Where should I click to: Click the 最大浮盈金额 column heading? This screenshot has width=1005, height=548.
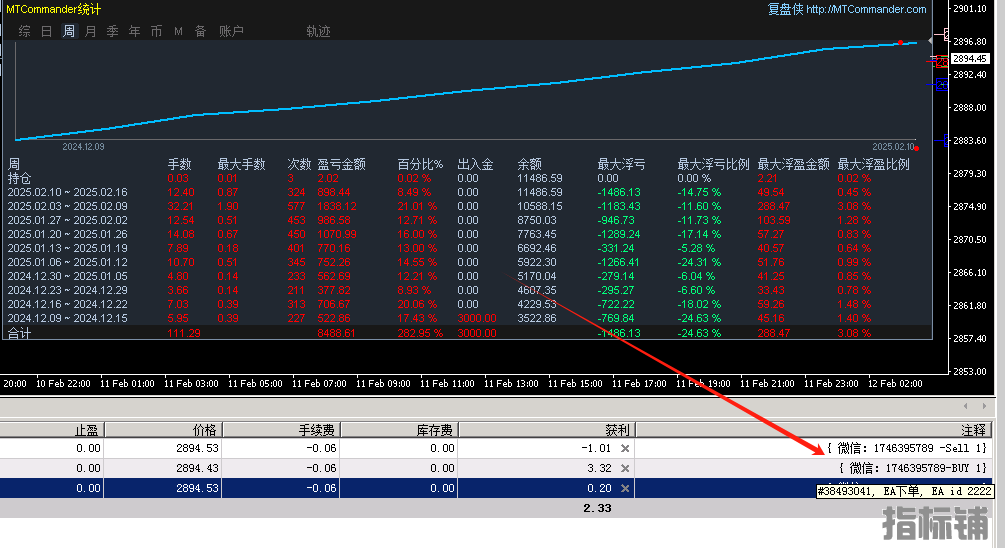793,164
